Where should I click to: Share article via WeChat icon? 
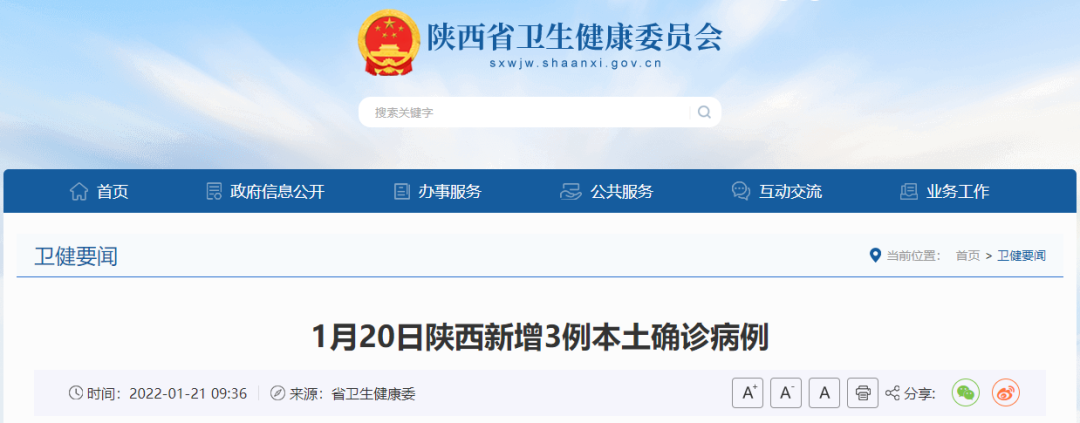pos(966,393)
